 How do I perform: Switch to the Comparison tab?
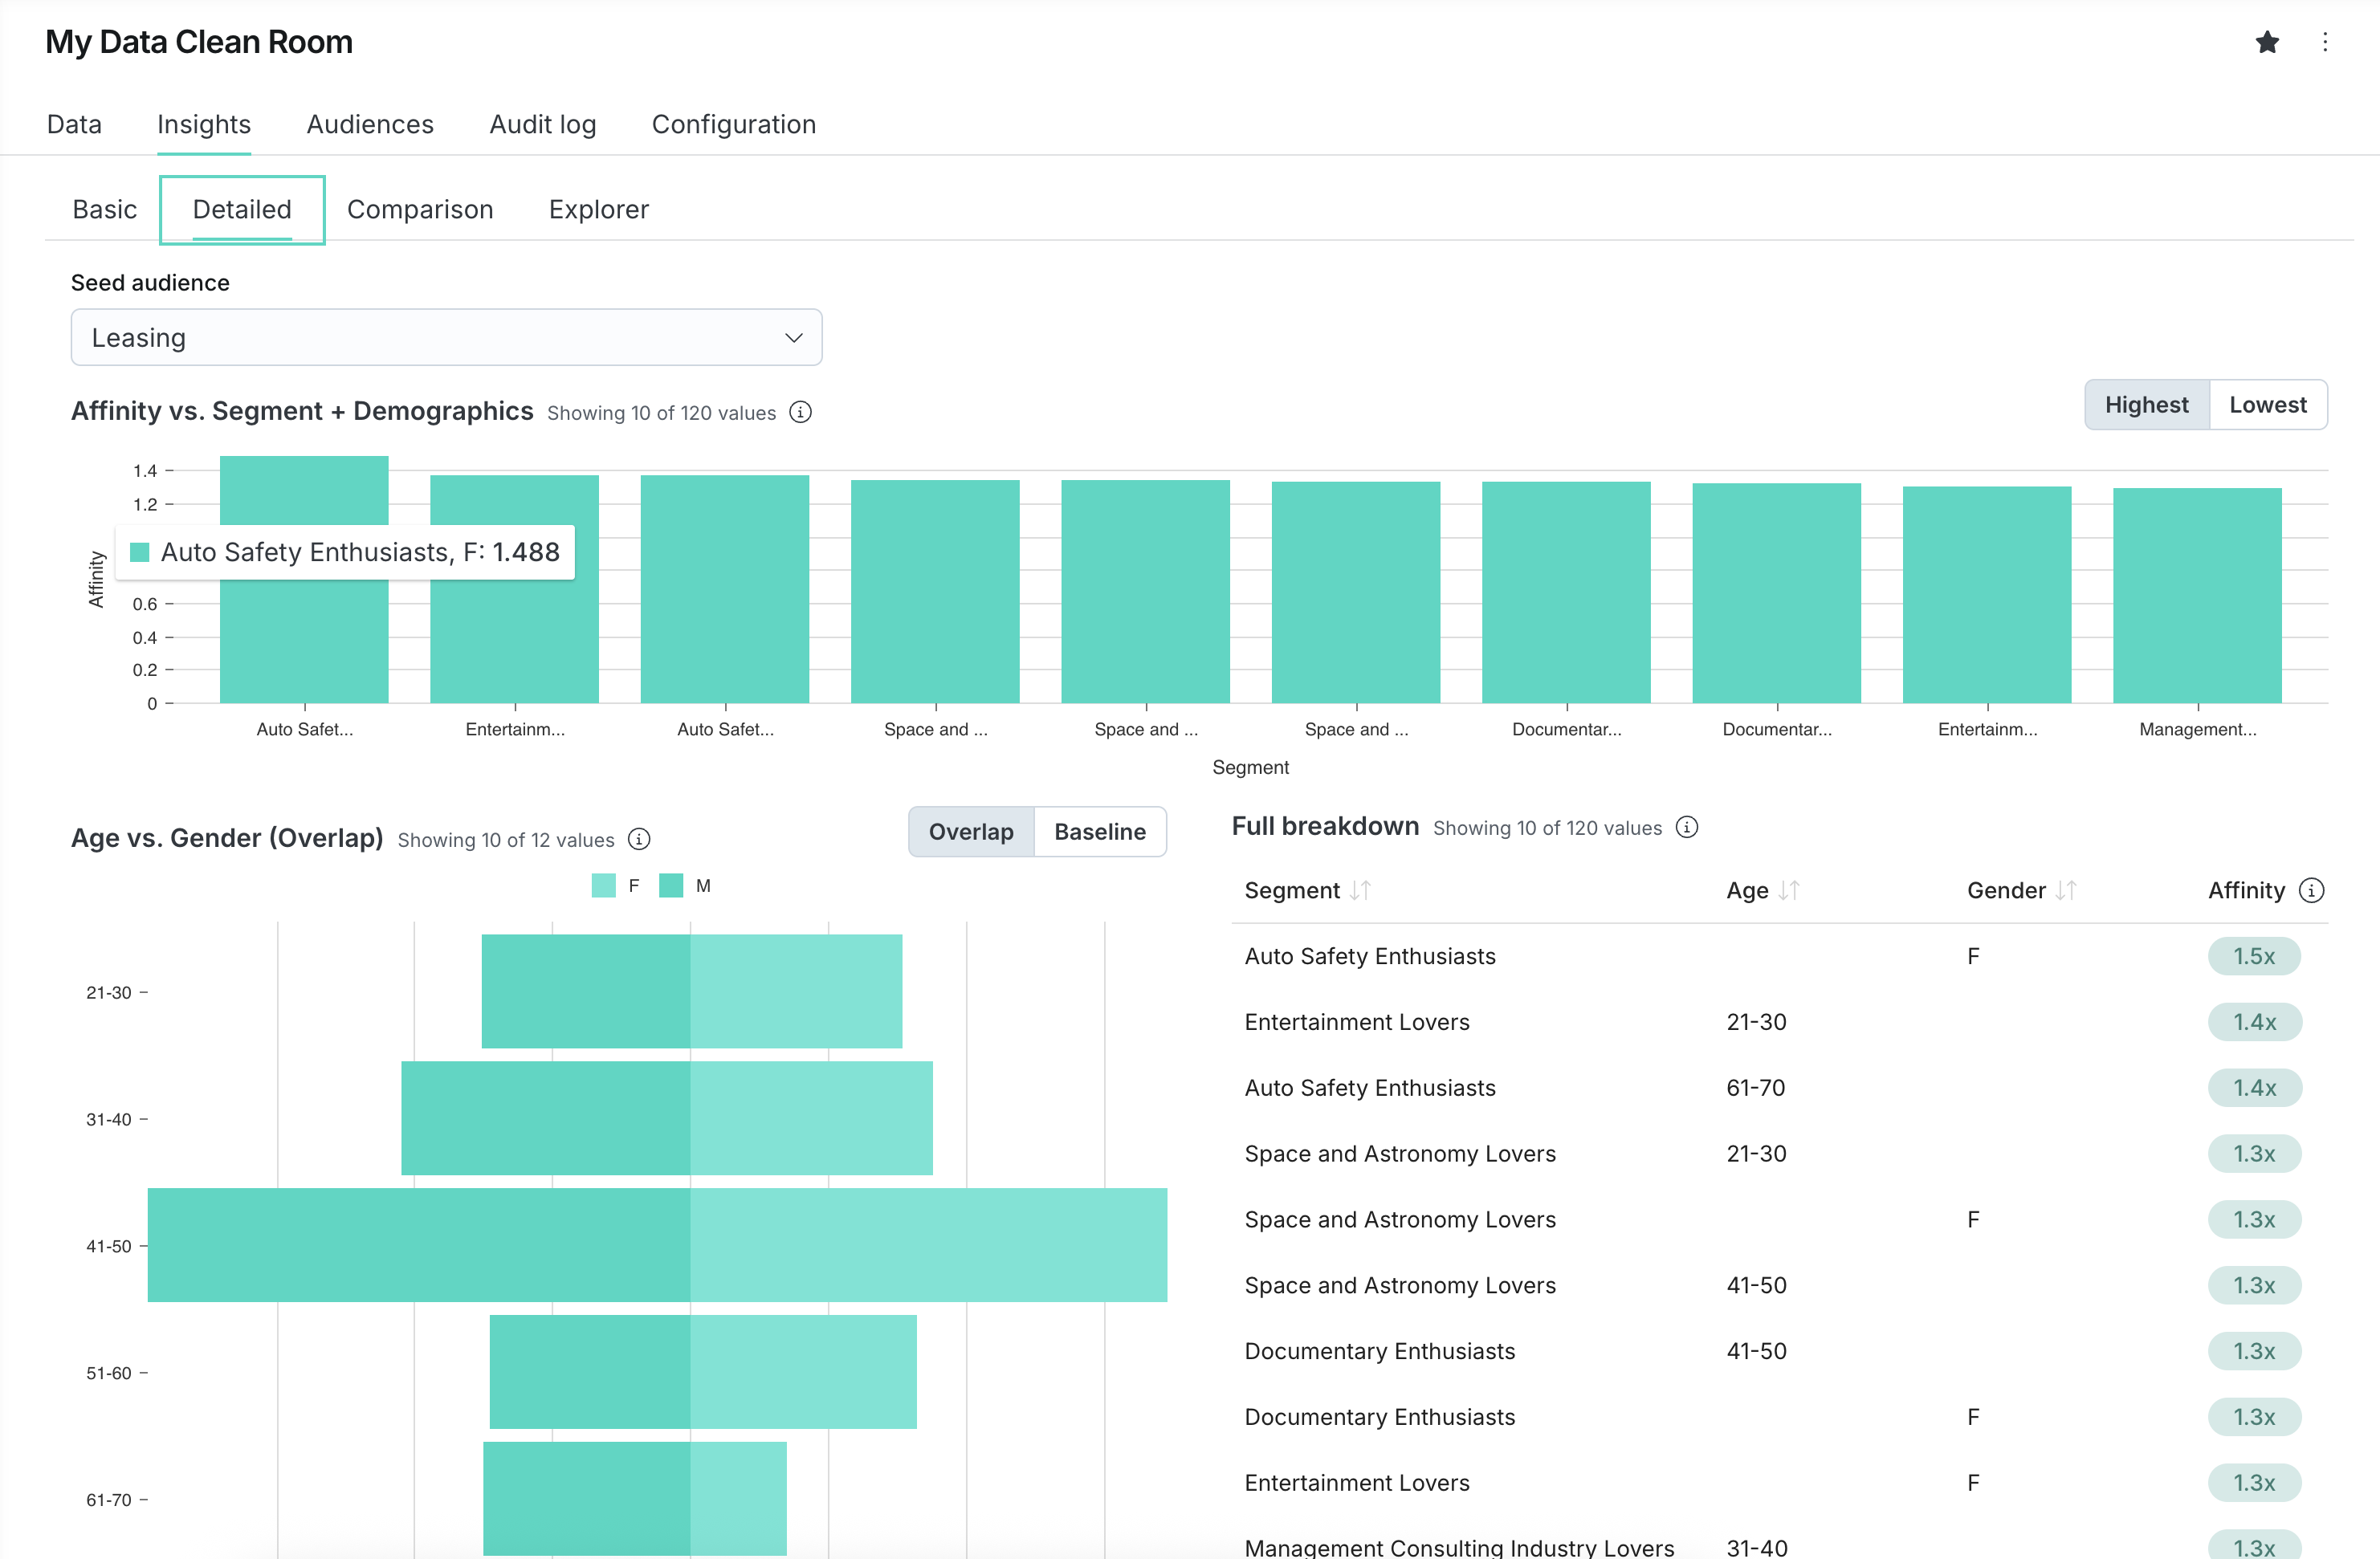coord(420,209)
